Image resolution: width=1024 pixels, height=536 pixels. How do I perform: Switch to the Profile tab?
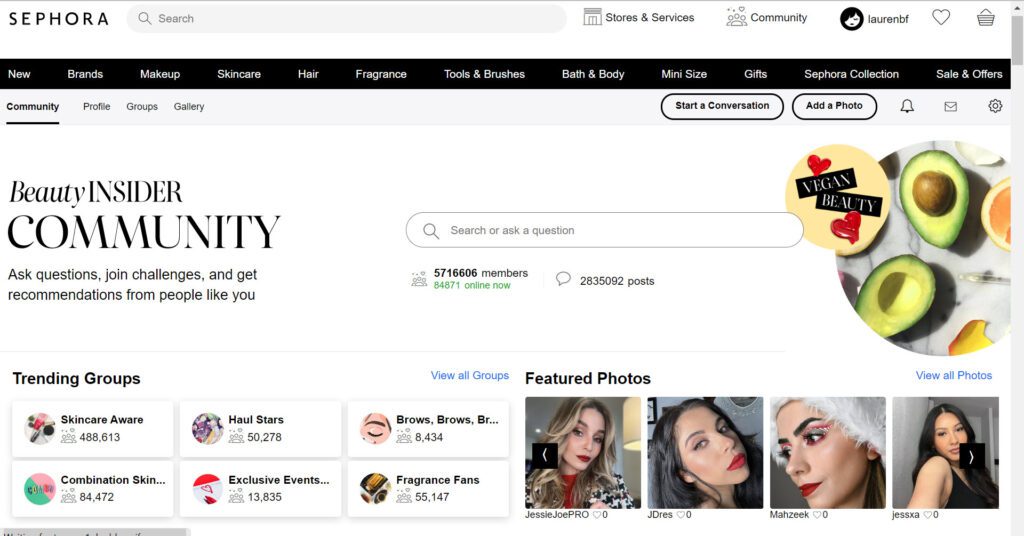pos(97,106)
